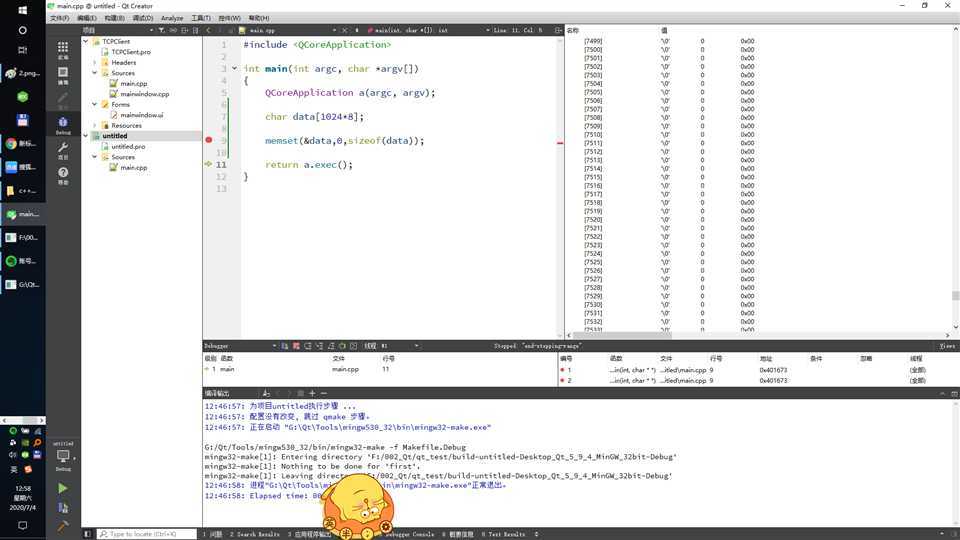Toggle the breakpoint on line 9

pos(209,141)
